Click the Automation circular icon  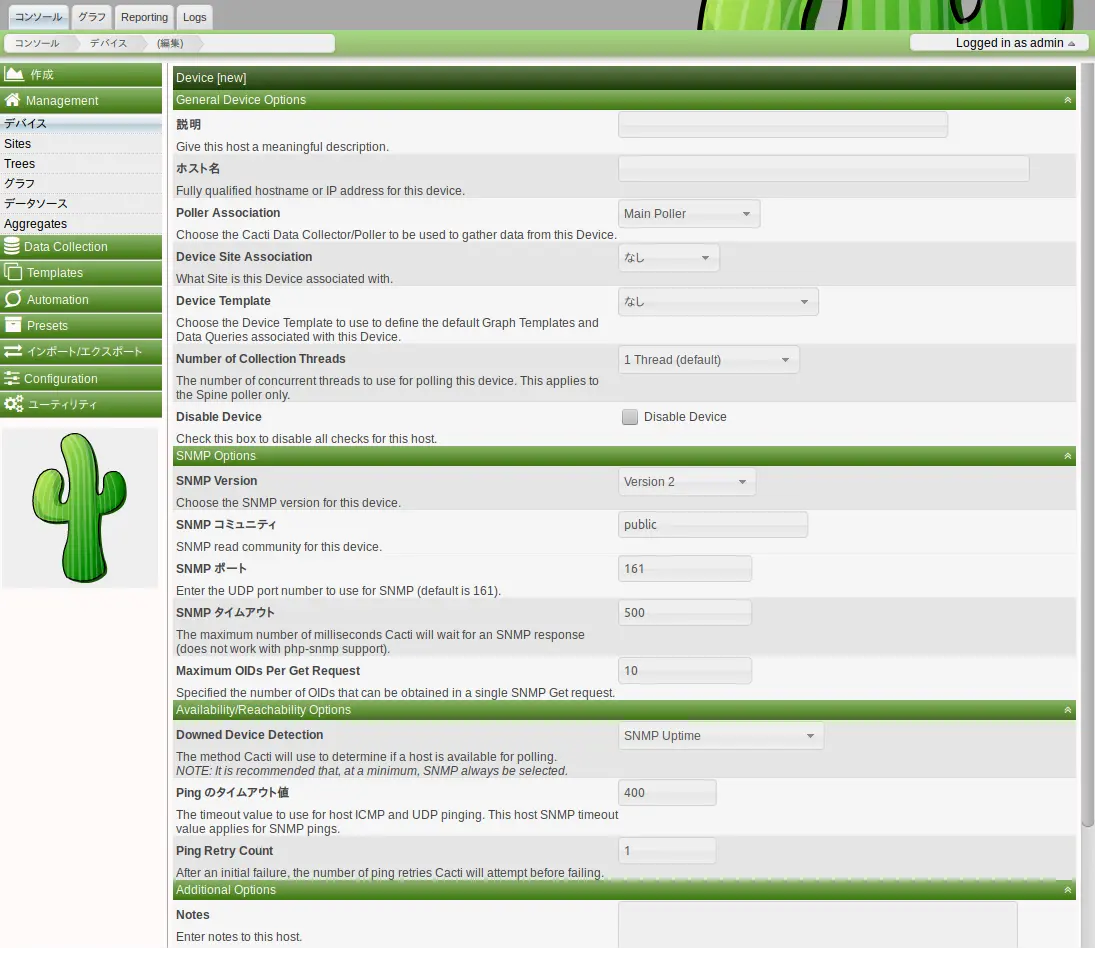(13, 299)
